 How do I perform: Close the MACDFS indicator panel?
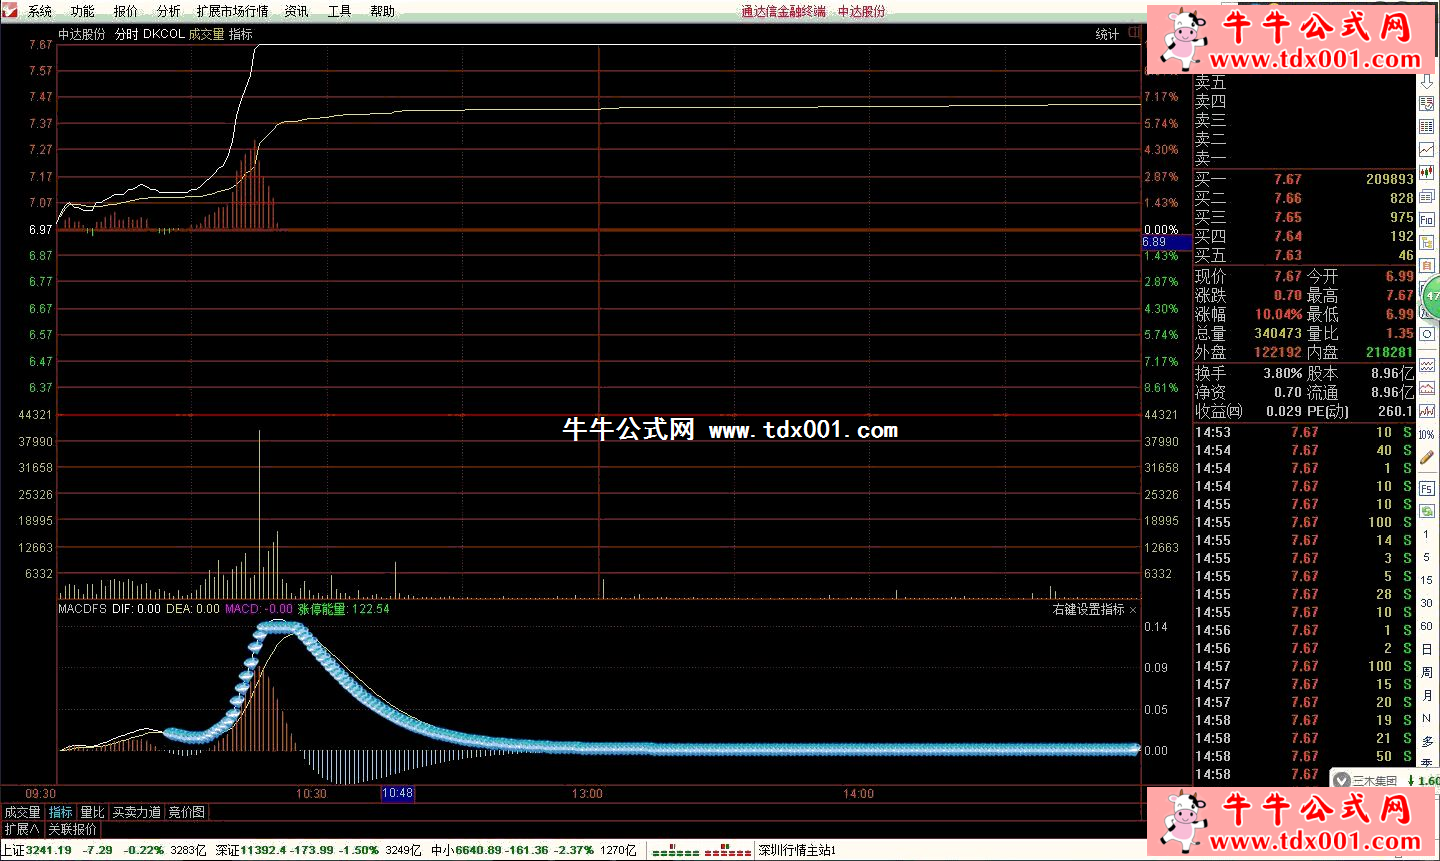click(1133, 609)
